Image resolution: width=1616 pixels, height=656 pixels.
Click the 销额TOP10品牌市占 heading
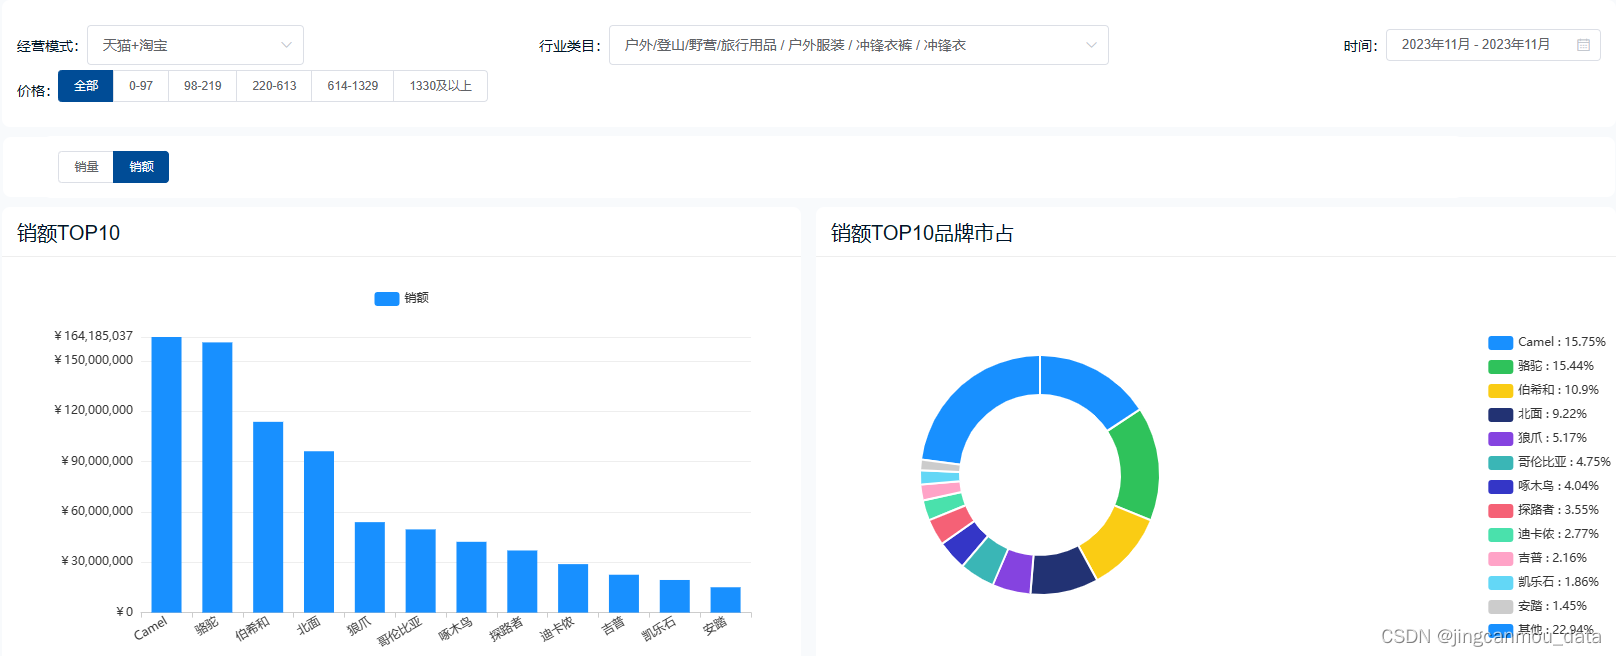pos(922,233)
